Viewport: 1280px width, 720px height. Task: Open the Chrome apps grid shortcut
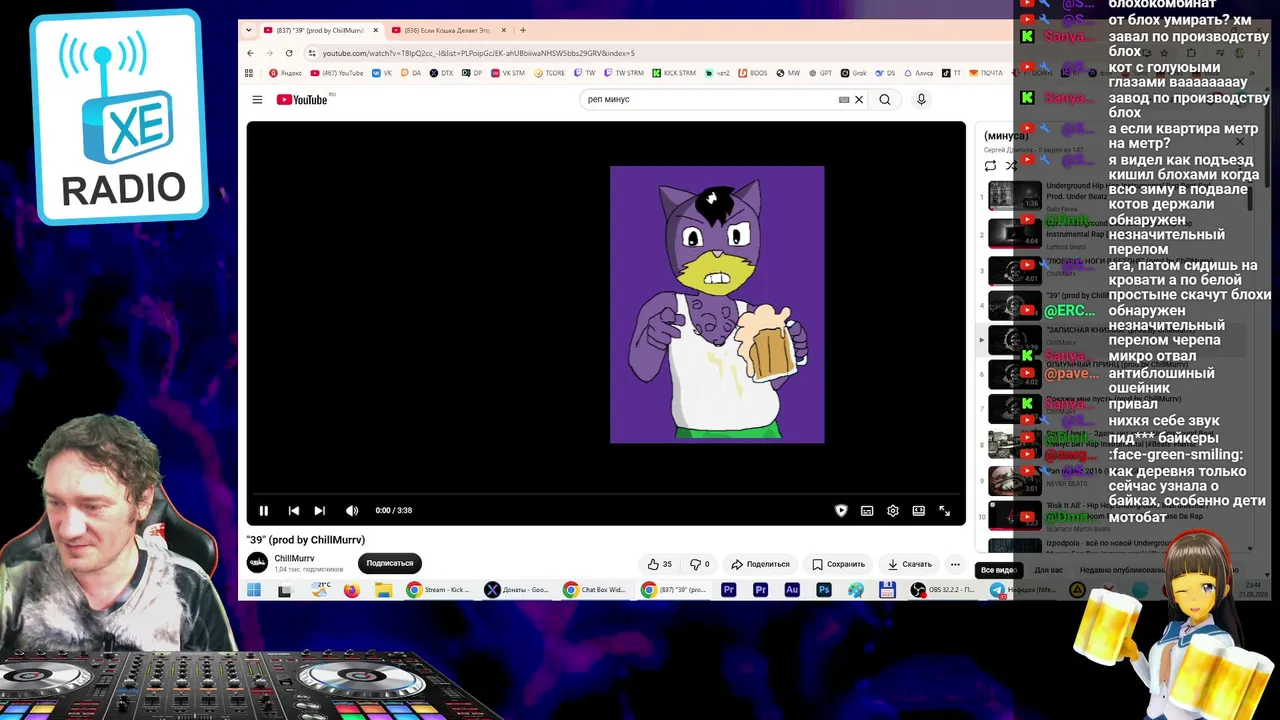249,73
